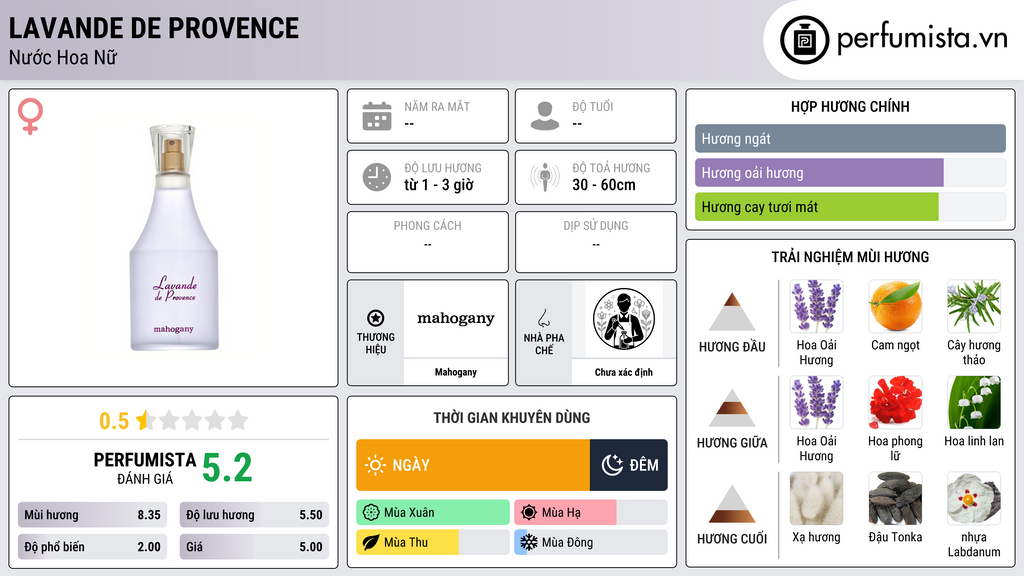Click the Mahogany brand name link
Image resolution: width=1024 pixels, height=576 pixels.
click(456, 372)
